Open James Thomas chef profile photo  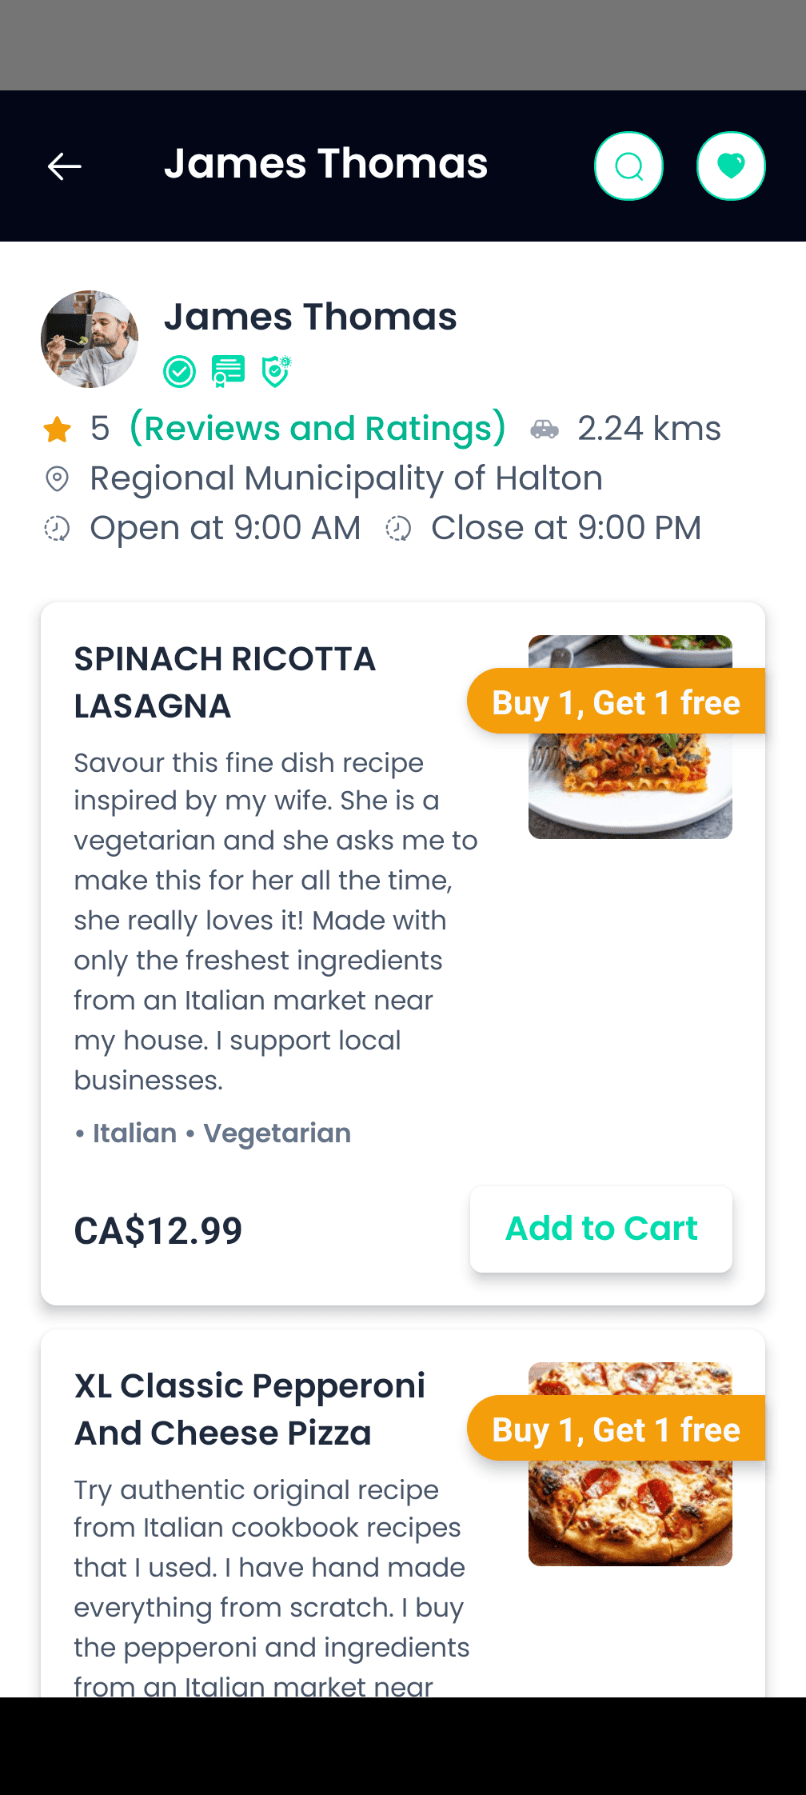point(90,339)
